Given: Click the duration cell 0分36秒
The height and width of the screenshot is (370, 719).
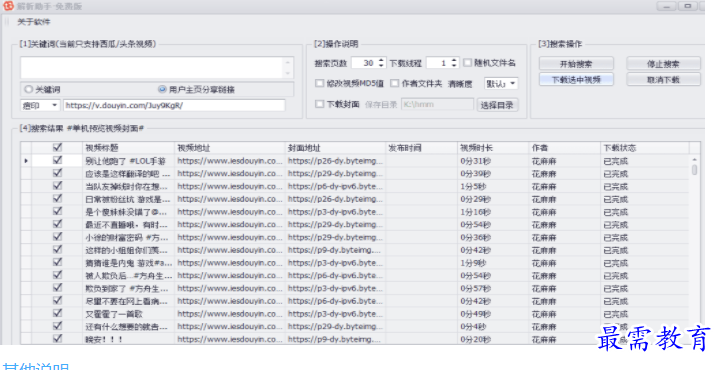Looking at the screenshot, I should coord(476,237).
